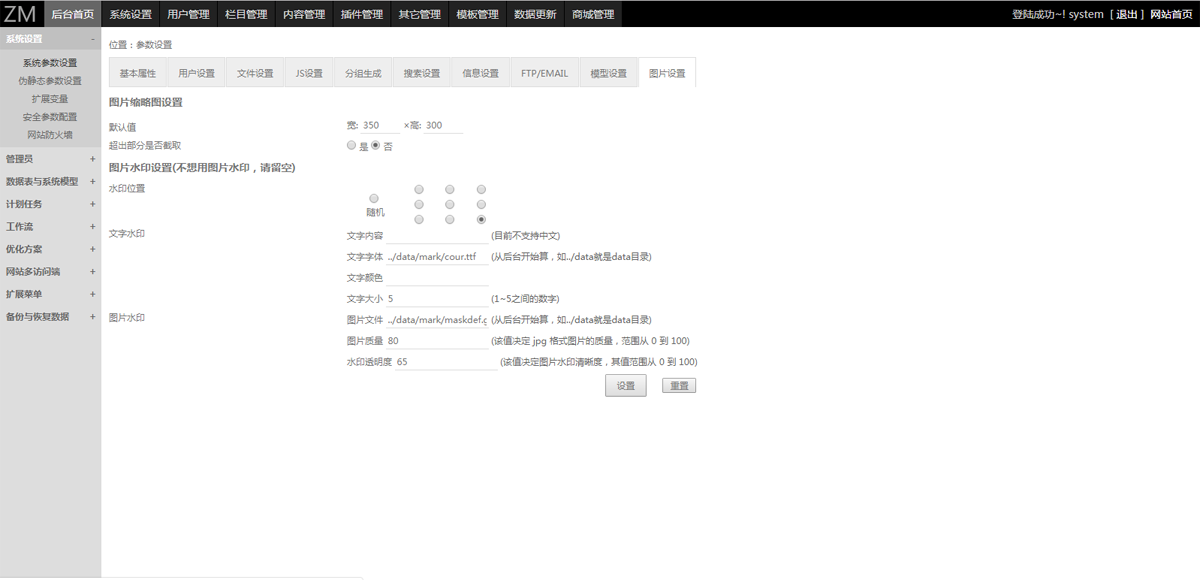Switch to the 基本属性 tab
This screenshot has width=1200, height=580.
138,73
